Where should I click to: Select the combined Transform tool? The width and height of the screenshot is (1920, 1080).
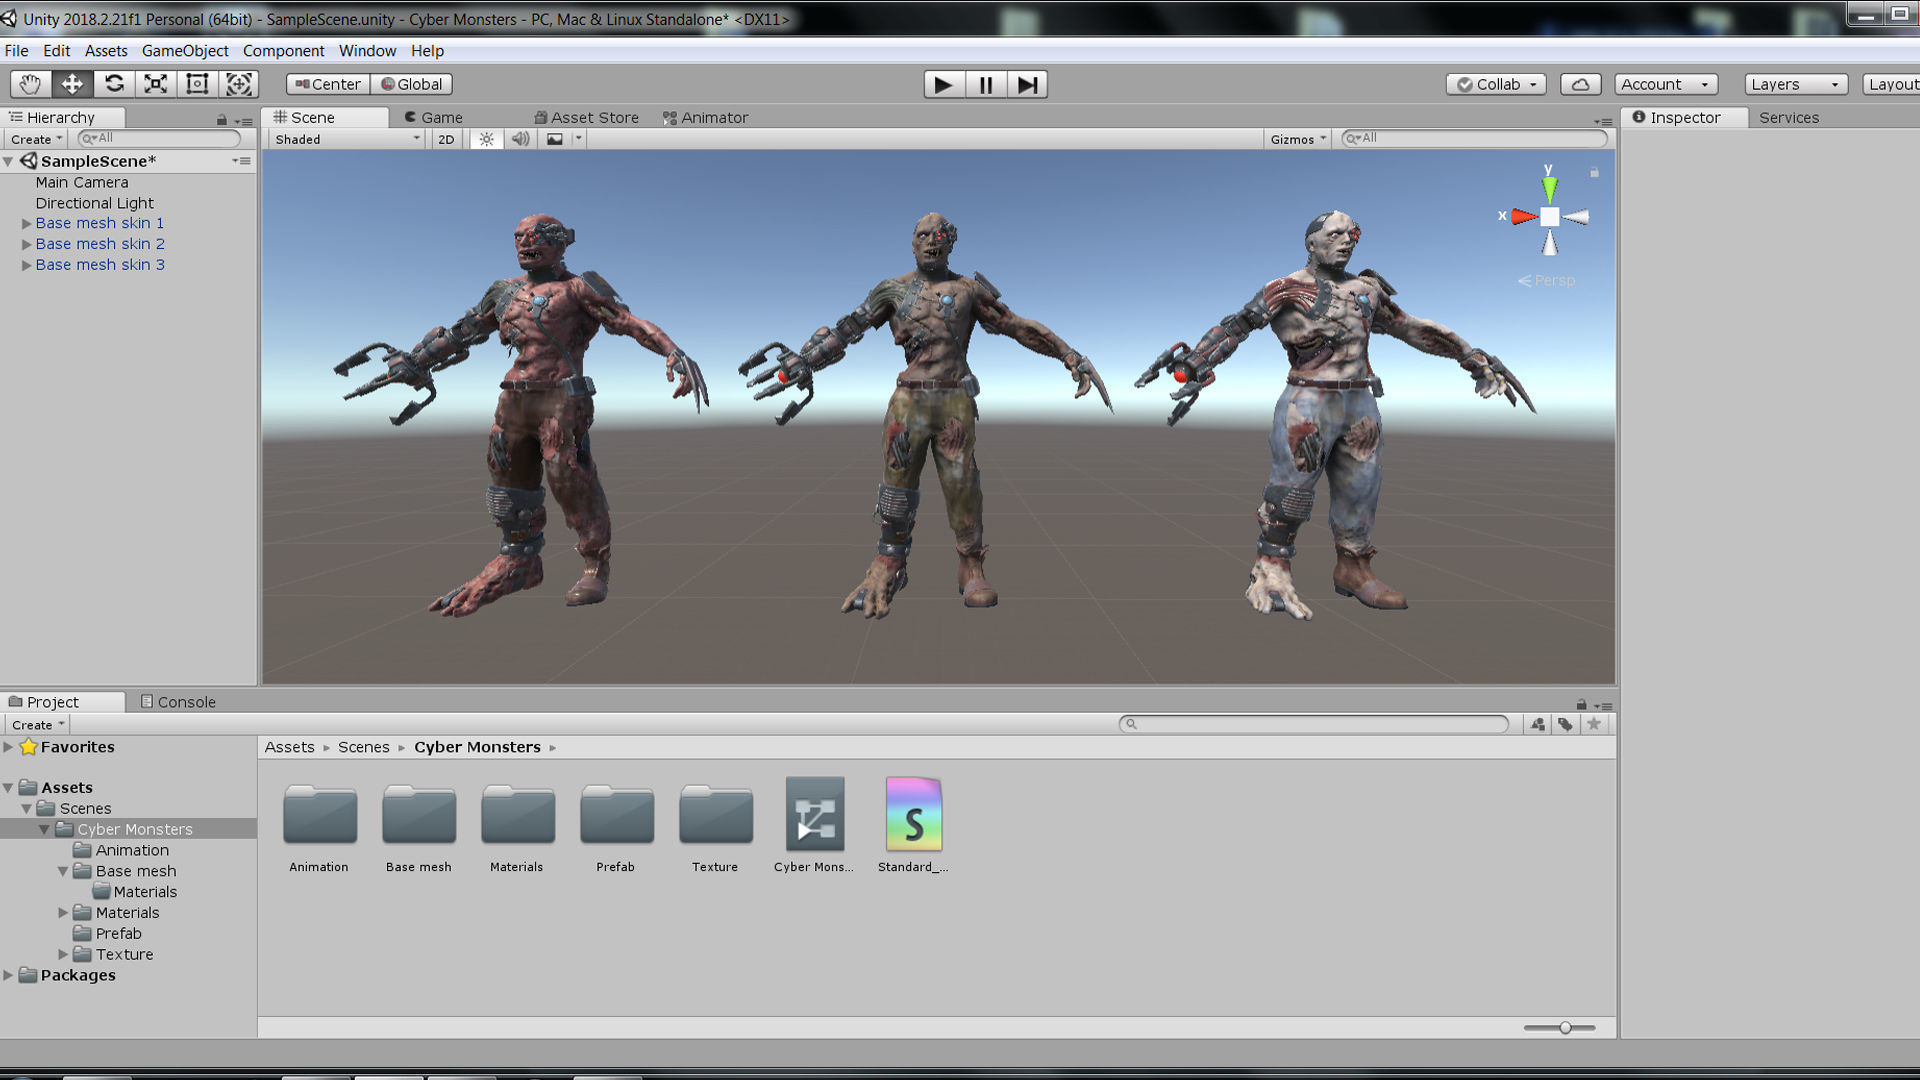(x=239, y=84)
